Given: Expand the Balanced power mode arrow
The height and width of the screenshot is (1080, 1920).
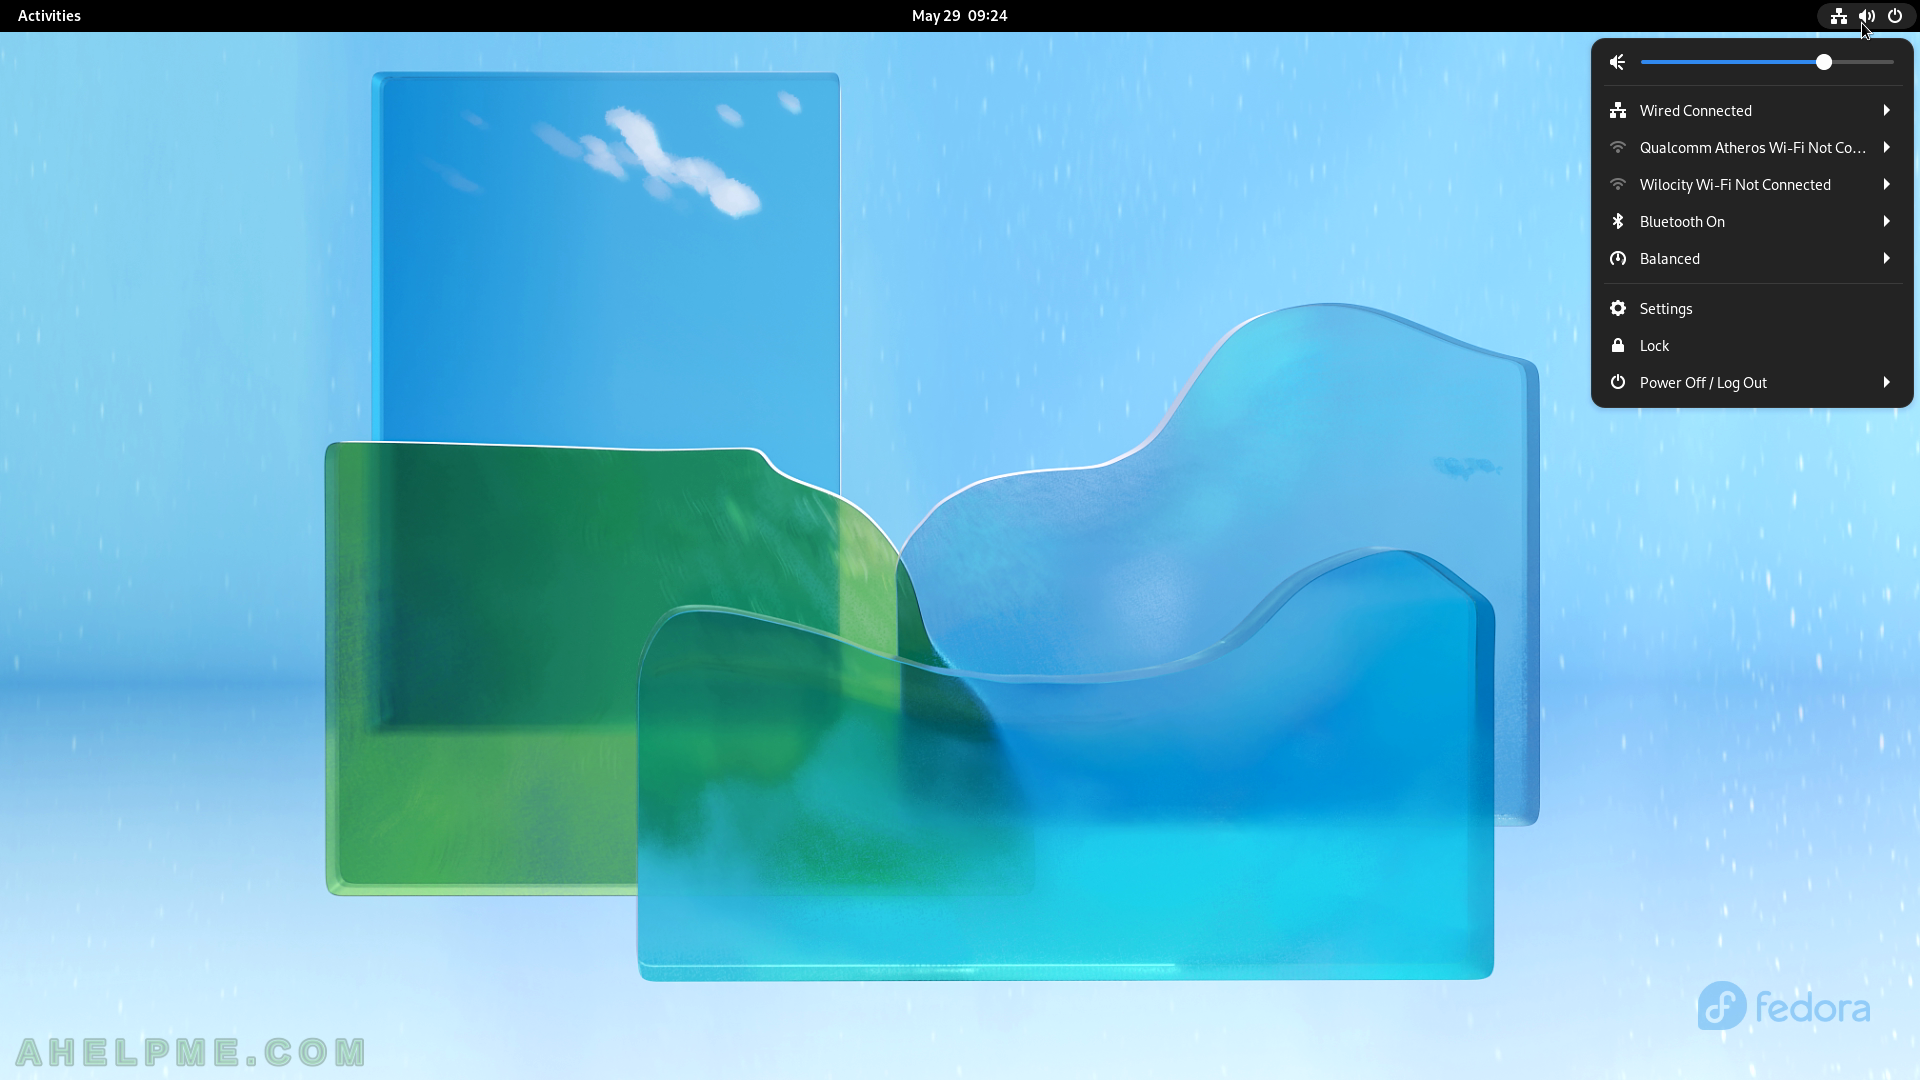Looking at the screenshot, I should click(1886, 258).
